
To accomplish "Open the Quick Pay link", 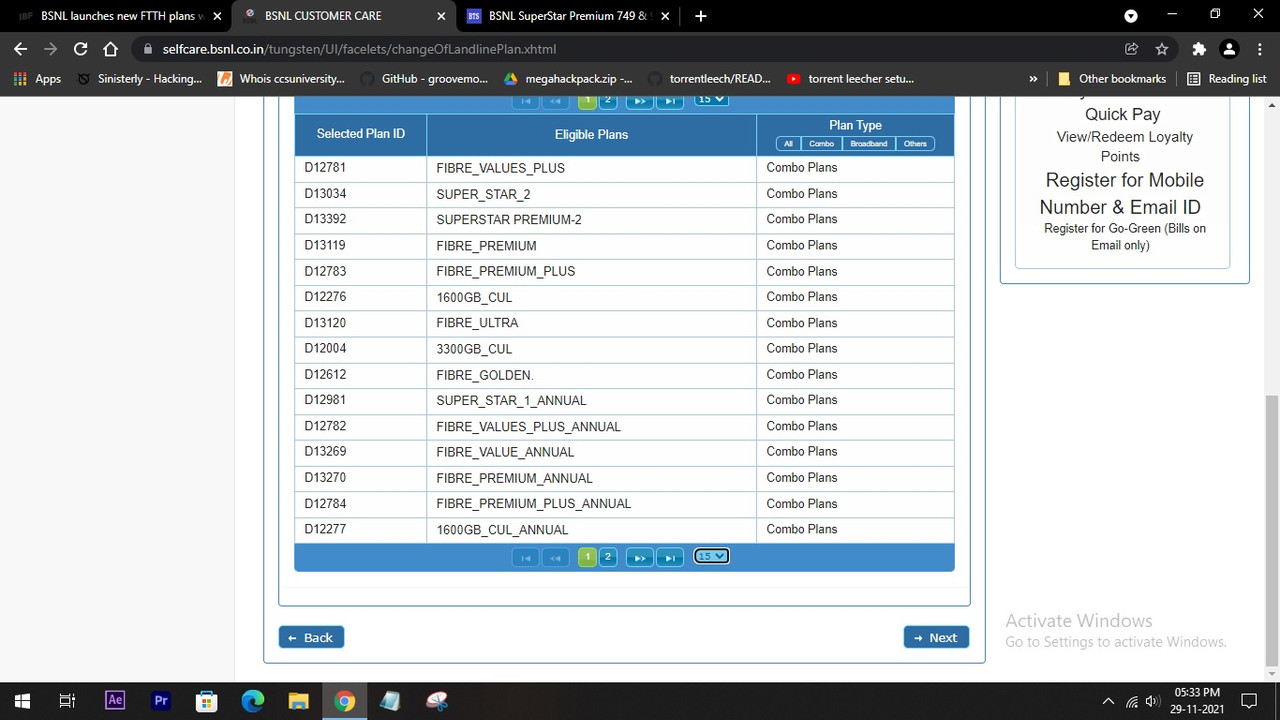I will [1122, 114].
